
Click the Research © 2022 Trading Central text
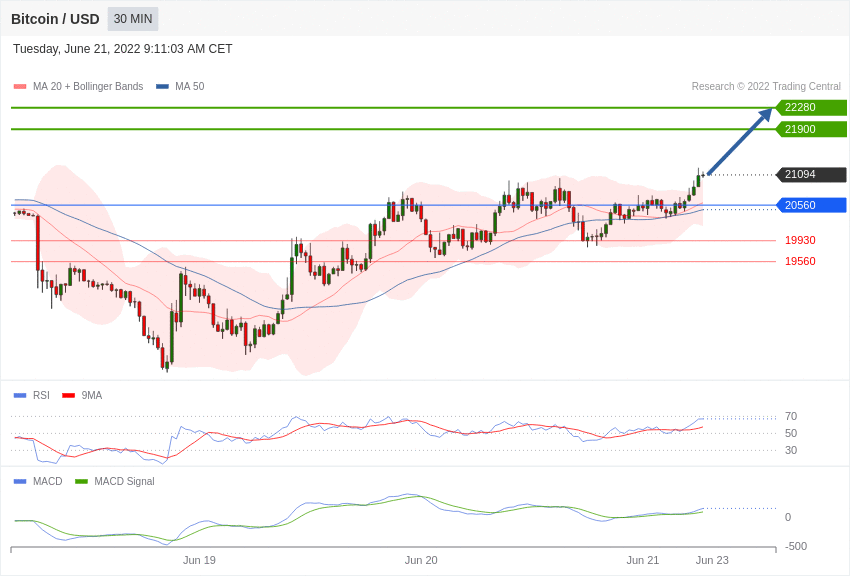[766, 87]
